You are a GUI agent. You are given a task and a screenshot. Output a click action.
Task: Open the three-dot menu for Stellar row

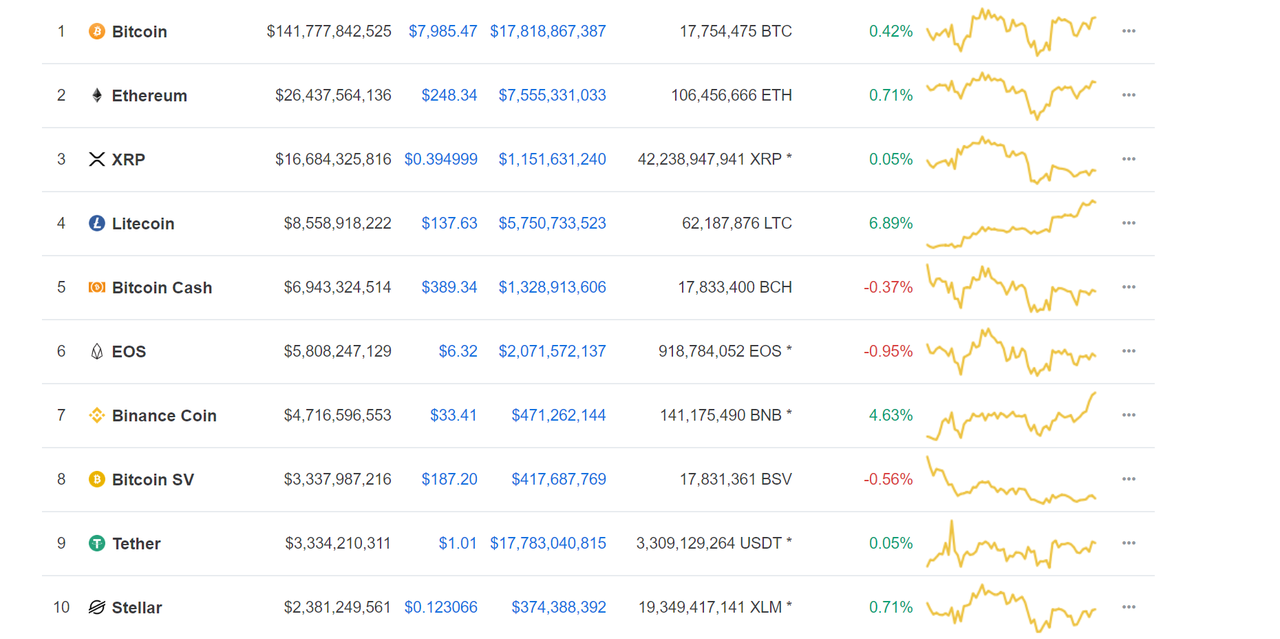1129,607
